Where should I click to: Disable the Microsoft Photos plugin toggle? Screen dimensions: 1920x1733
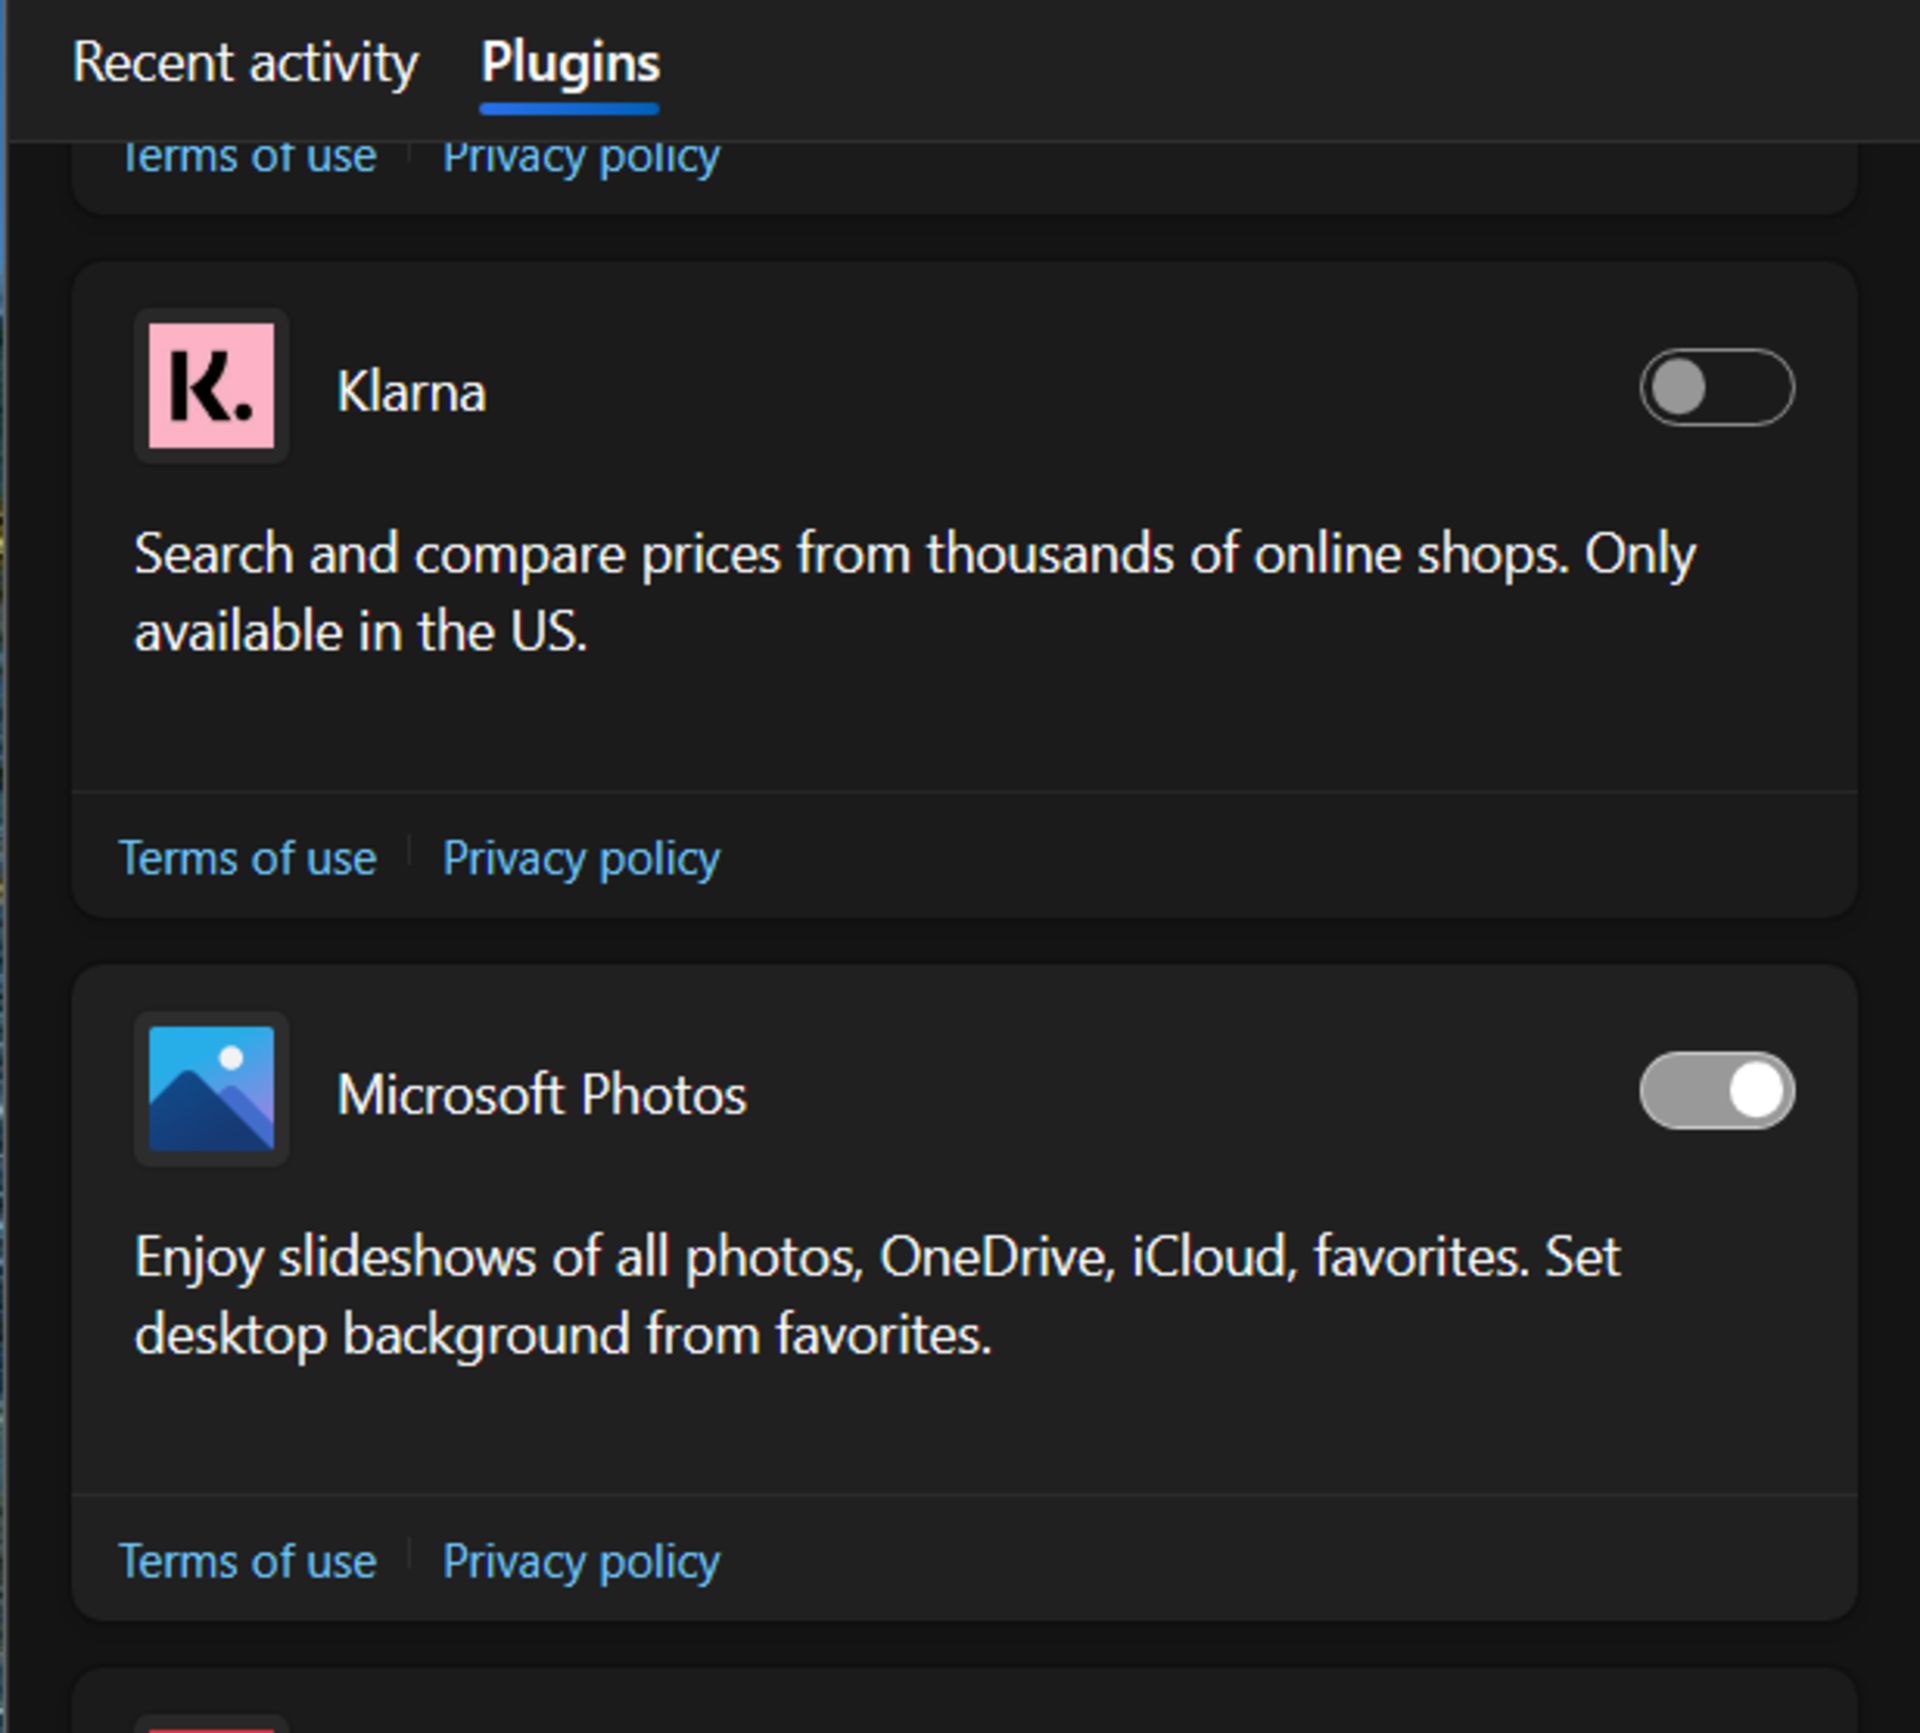pos(1716,1090)
